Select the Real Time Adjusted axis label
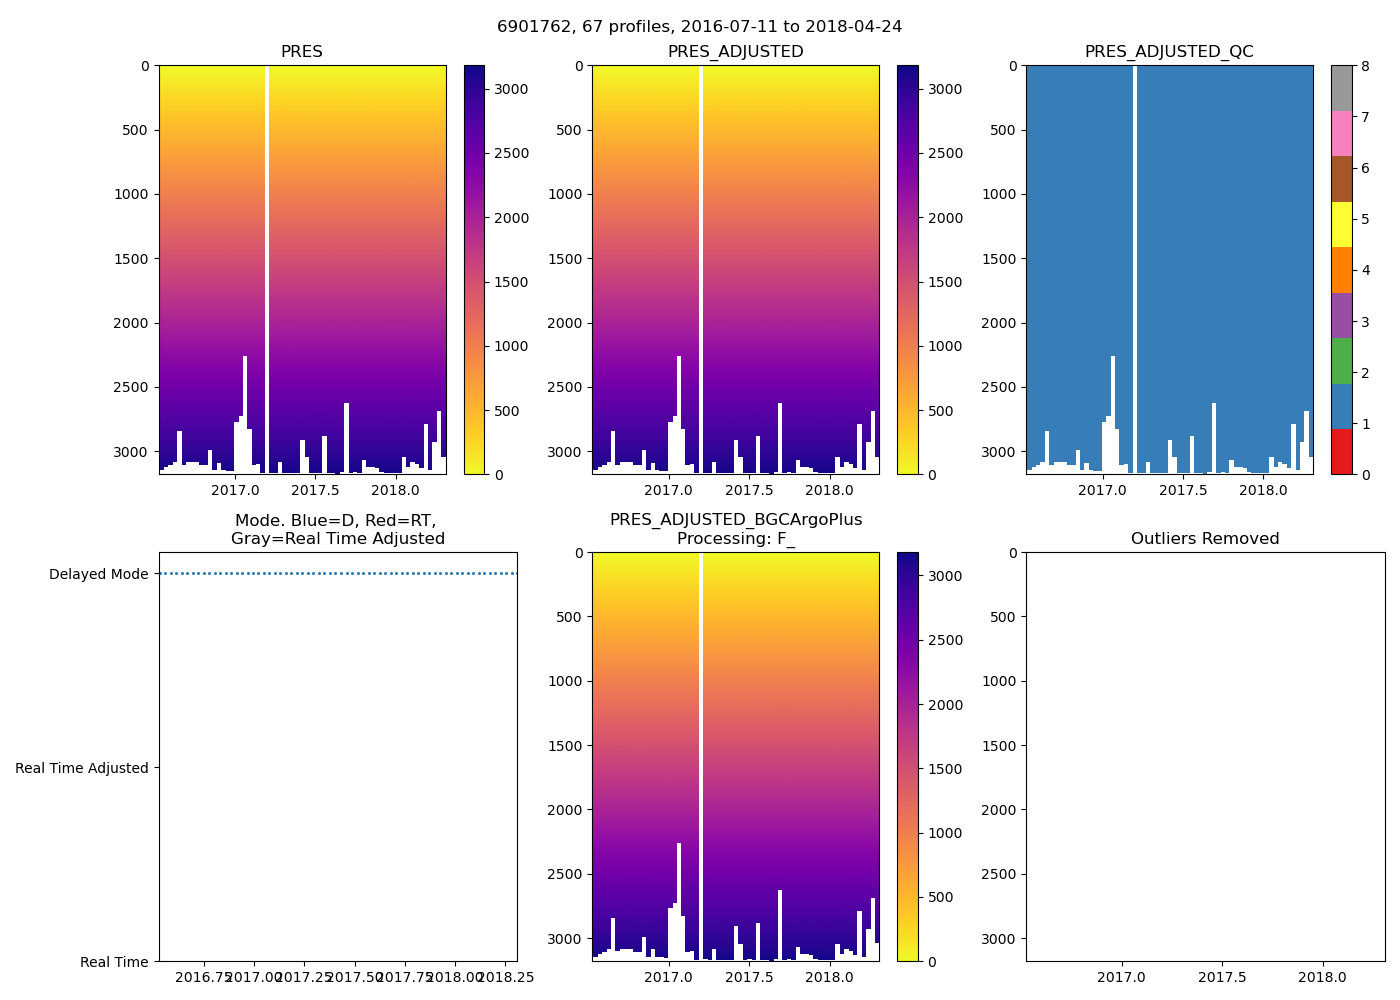Screen dimensions: 1400x1000 coord(81,768)
